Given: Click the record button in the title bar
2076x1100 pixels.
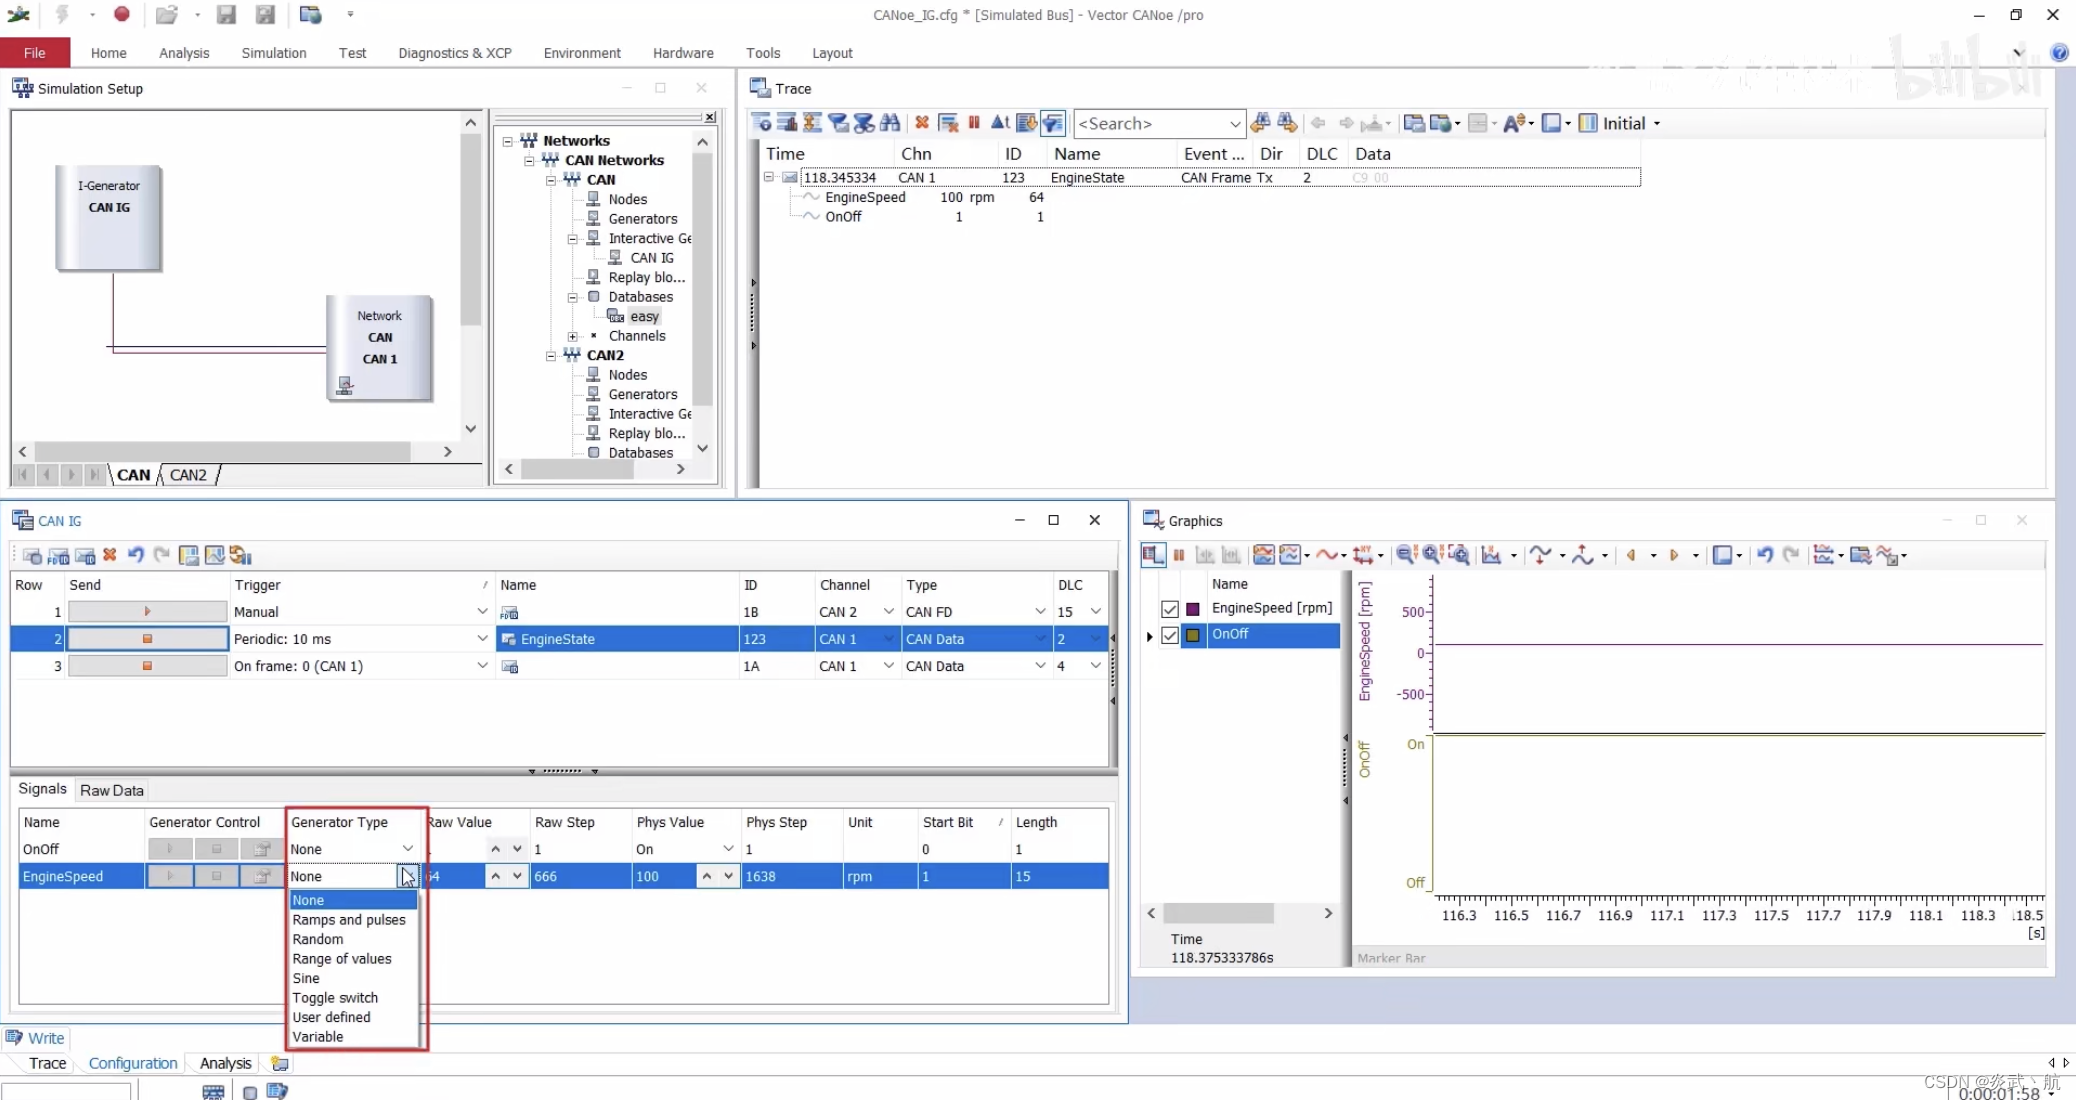Looking at the screenshot, I should tap(122, 14).
